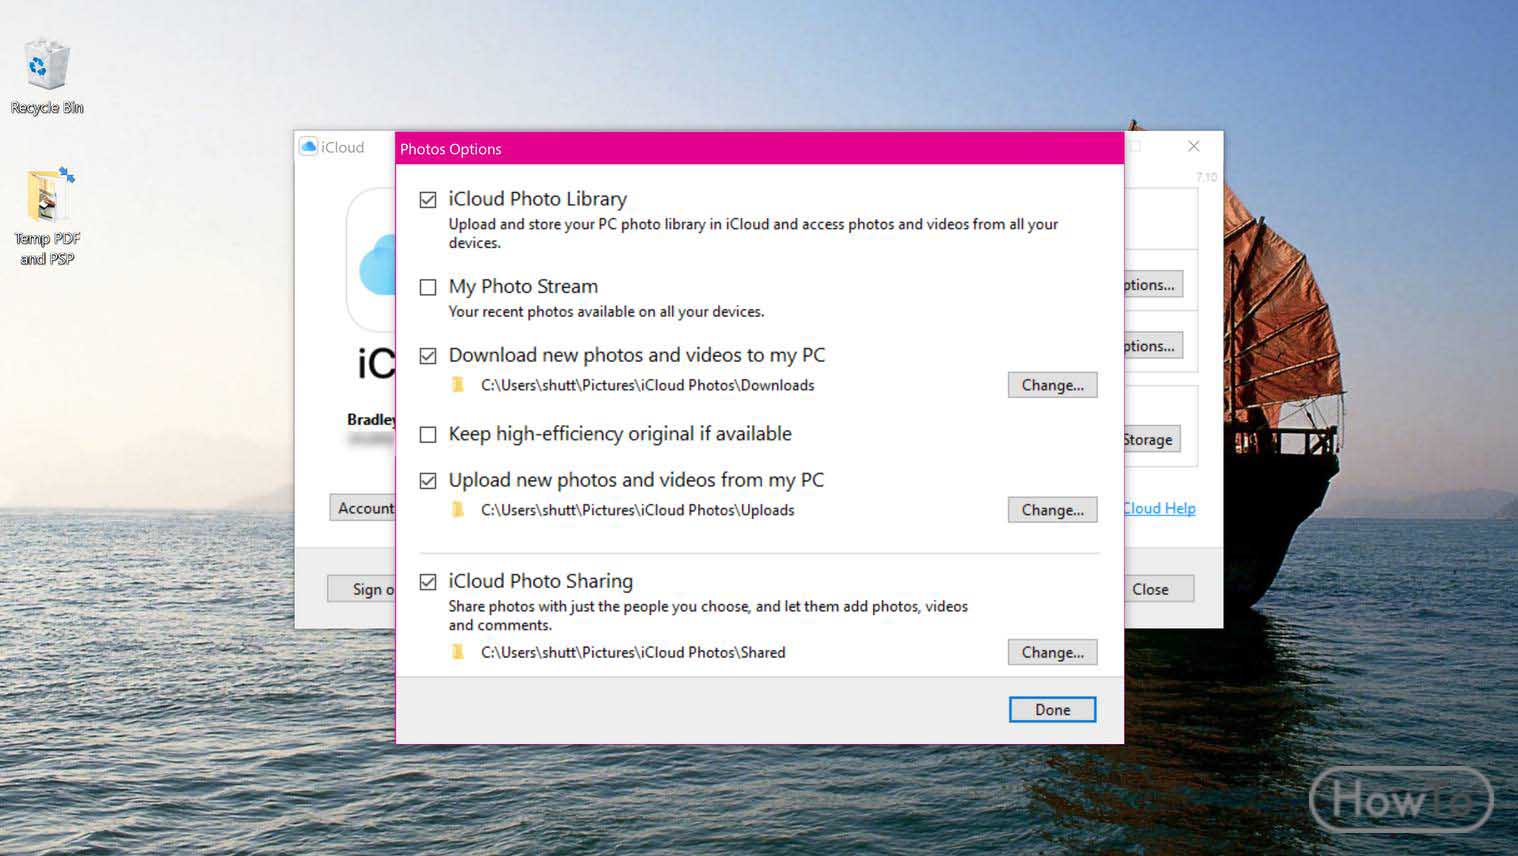Confirm the photo options with Done

[1052, 710]
